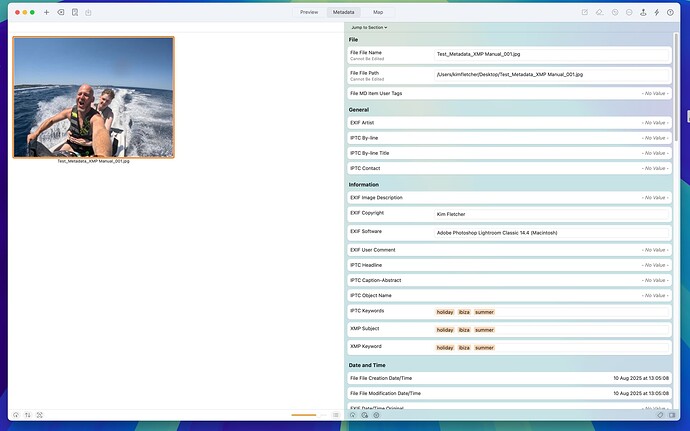Click the sort arrows icon below the thumbnail pane
This screenshot has width=690, height=431.
28,415
